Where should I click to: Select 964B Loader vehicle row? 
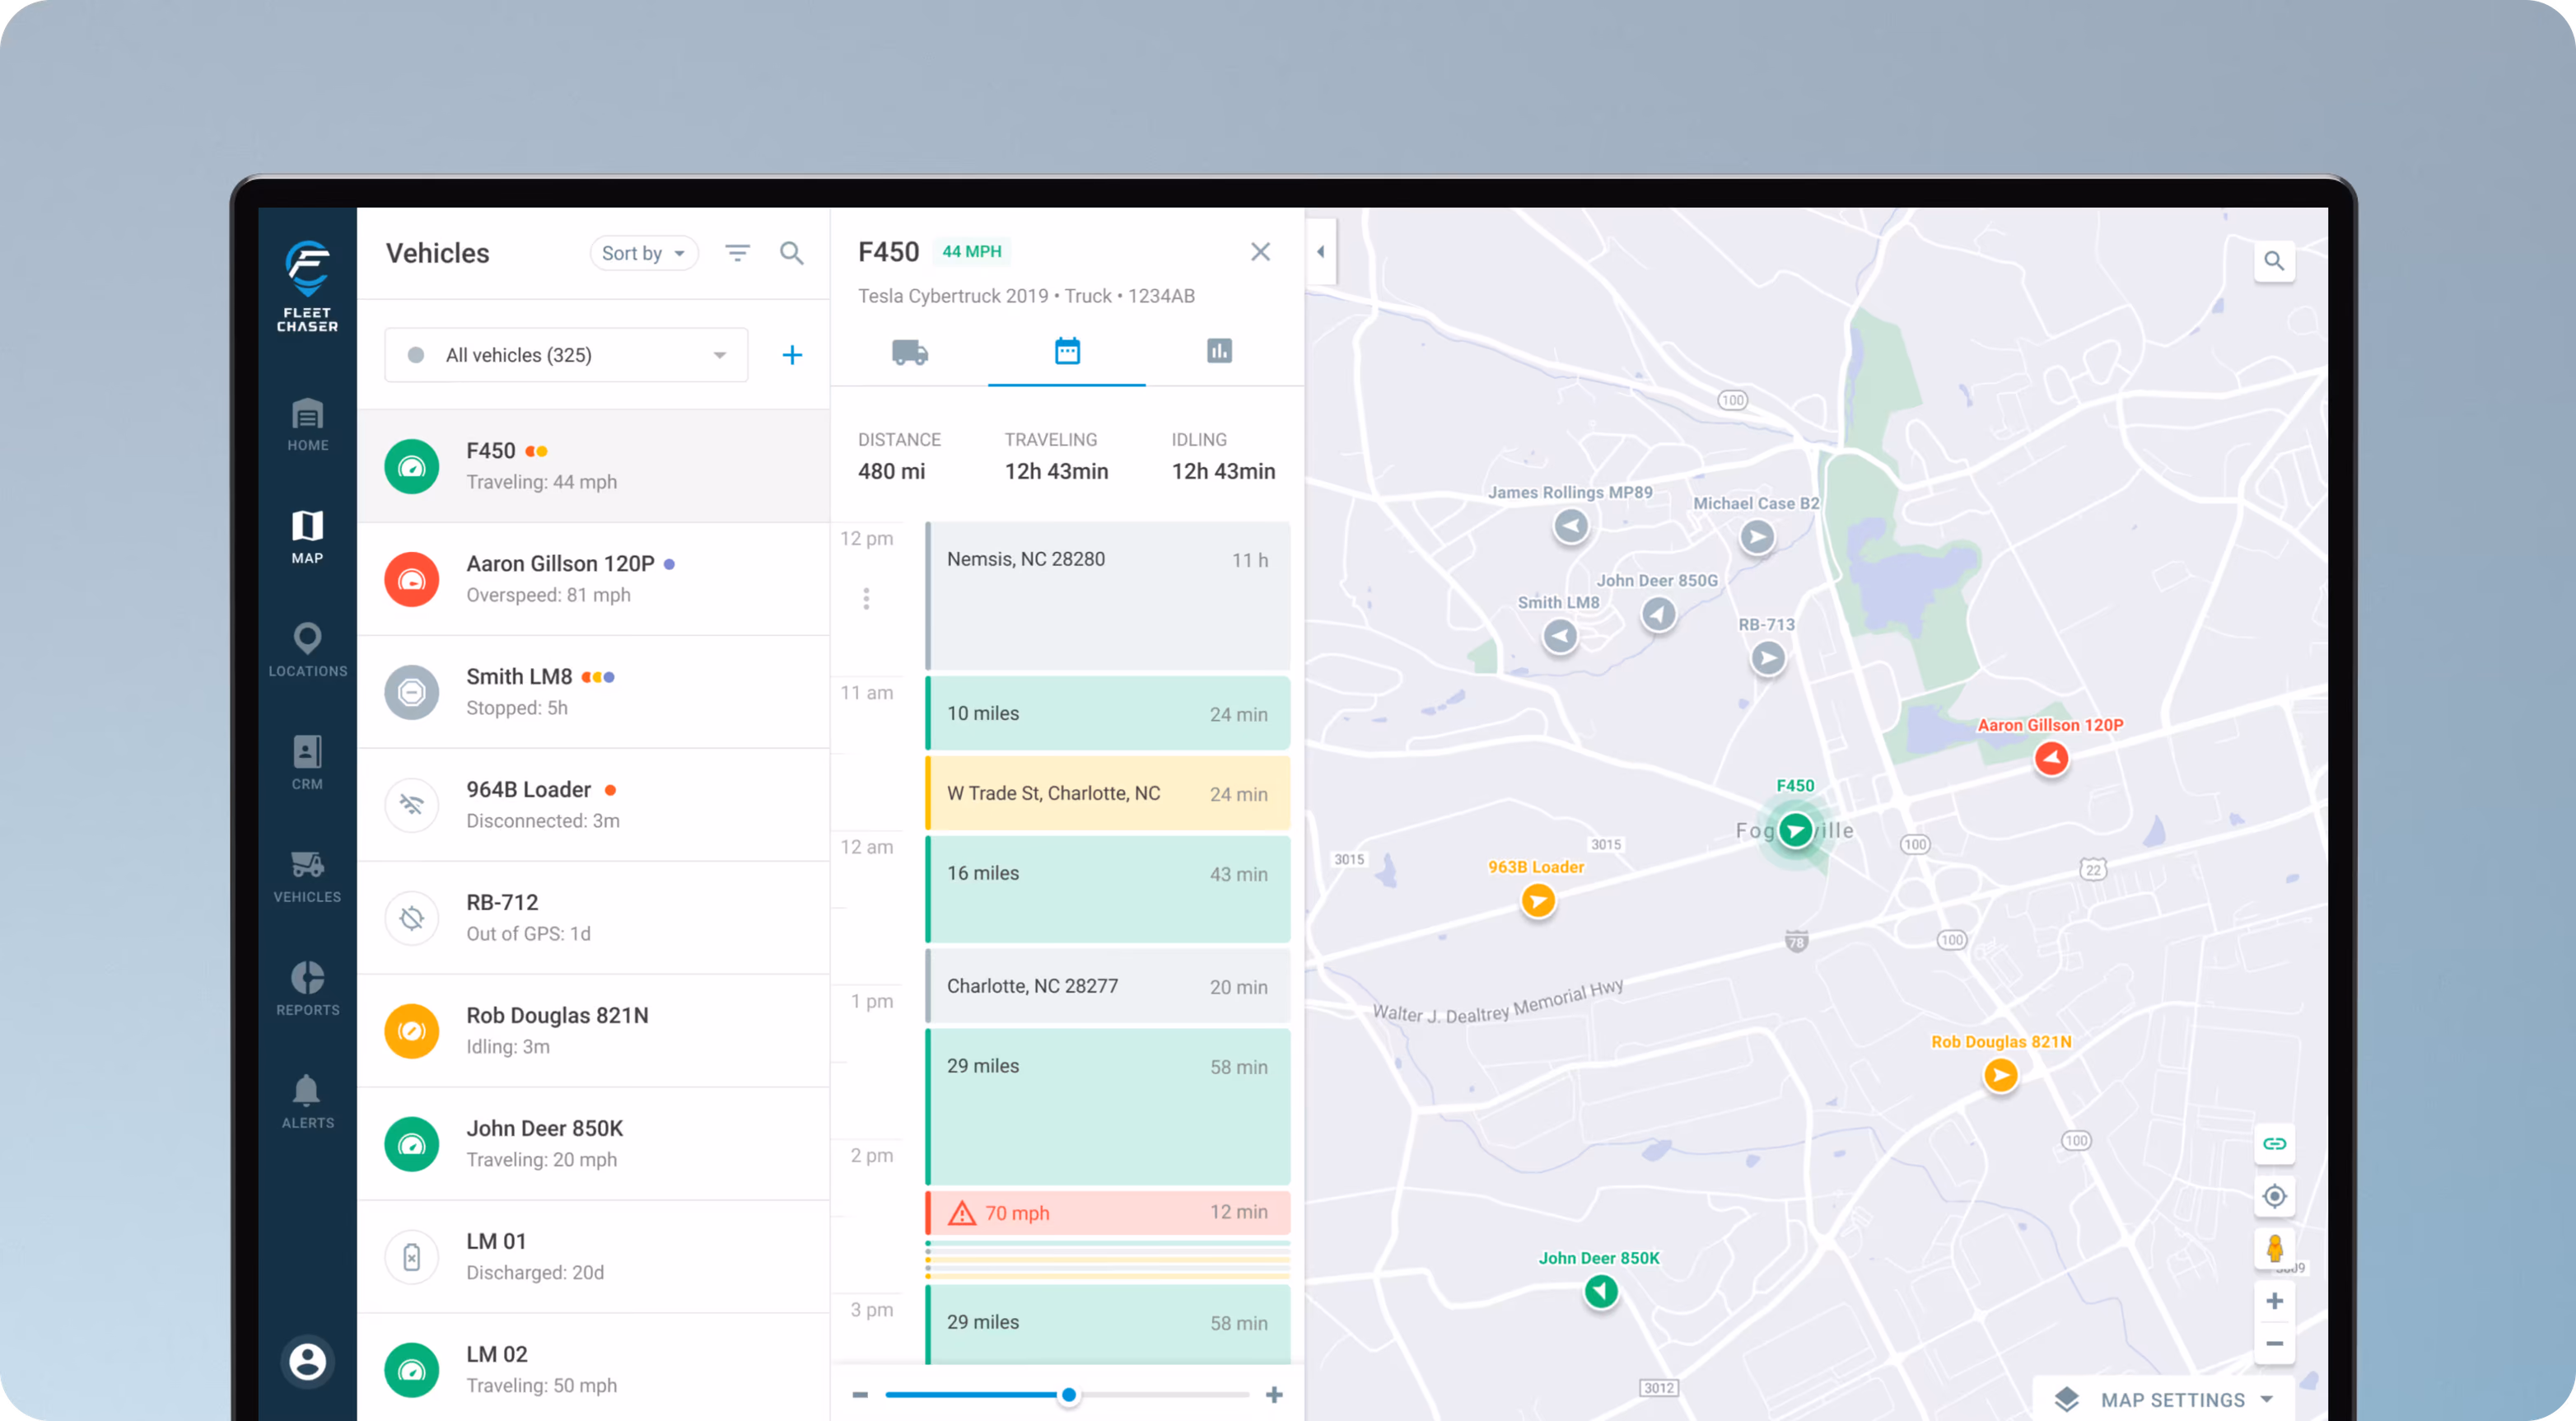594,805
